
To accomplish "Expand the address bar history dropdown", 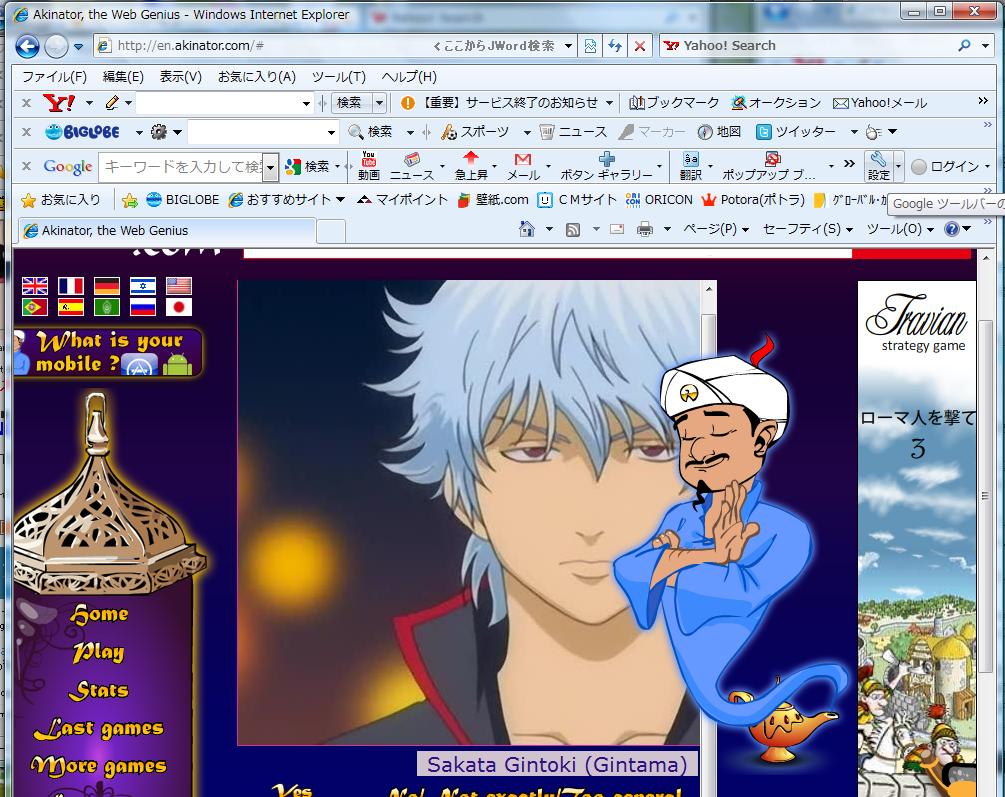I will 569,46.
